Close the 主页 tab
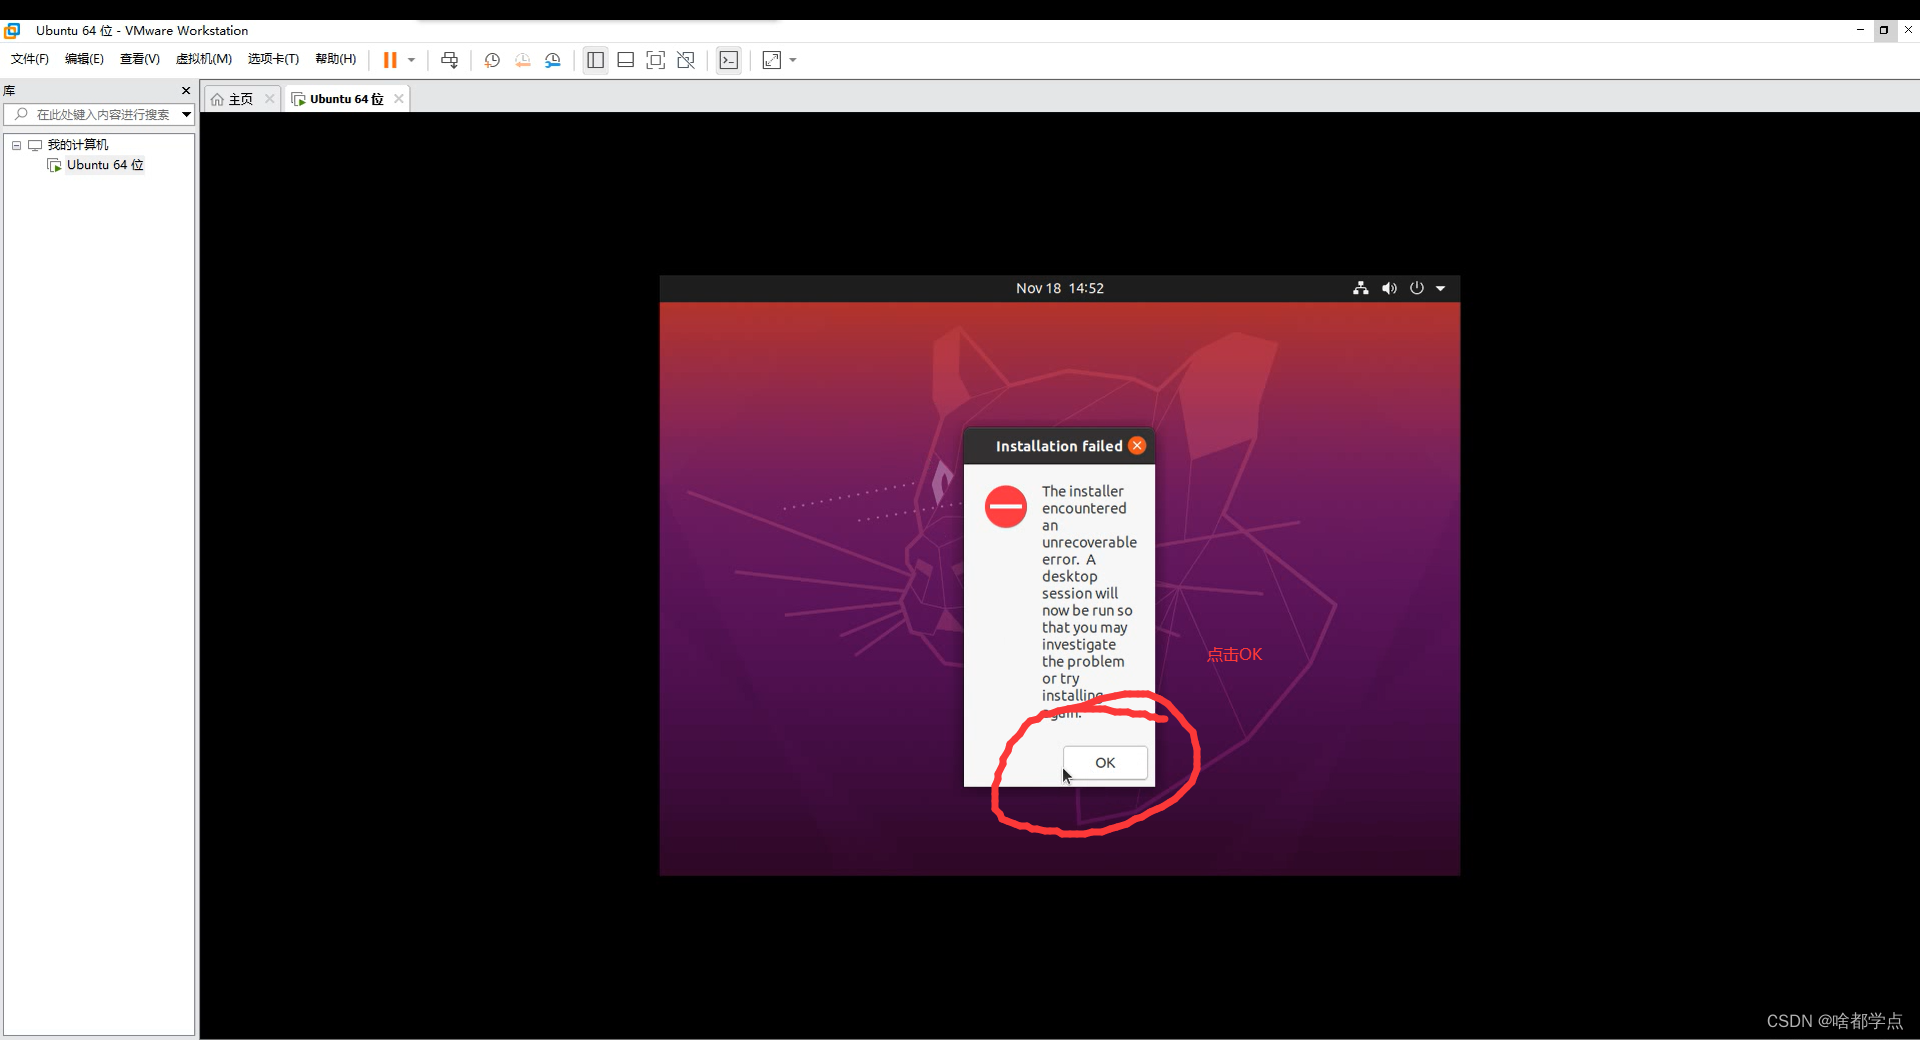1920x1040 pixels. pos(269,99)
